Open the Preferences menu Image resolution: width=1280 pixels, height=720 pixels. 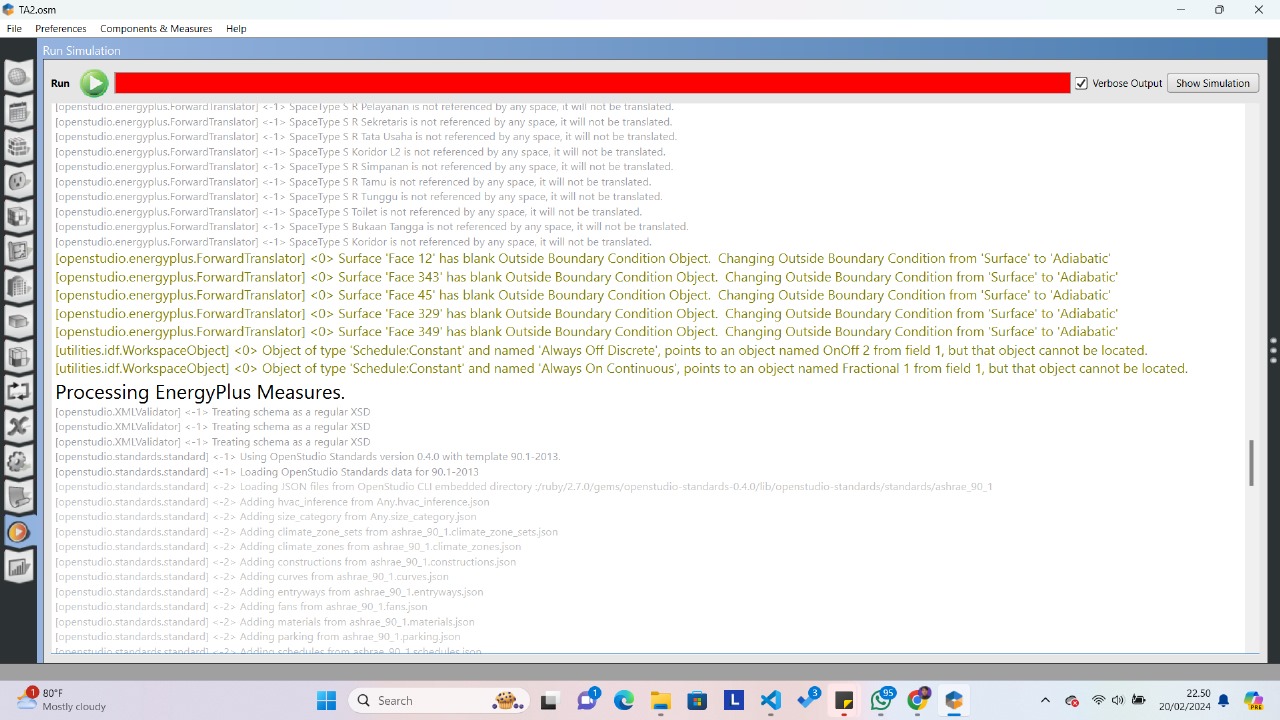(x=61, y=28)
